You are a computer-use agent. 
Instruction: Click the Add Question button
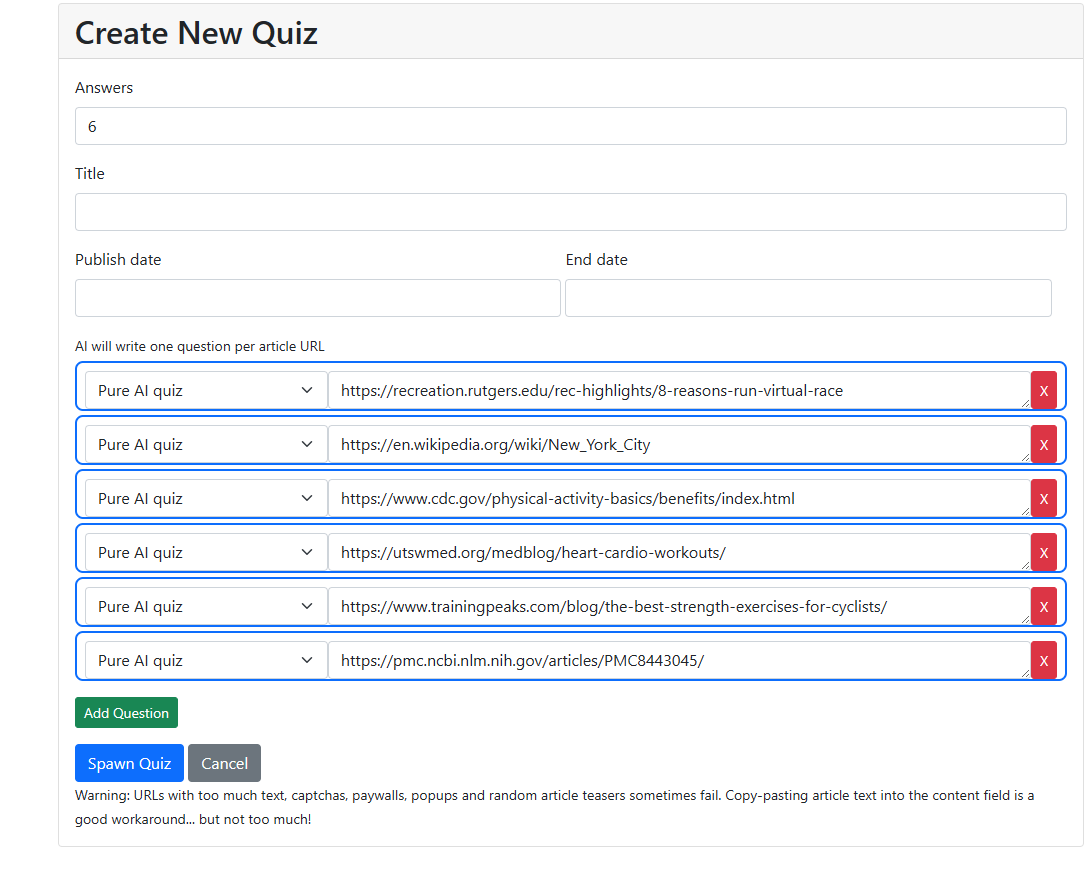pyautogui.click(x=126, y=712)
